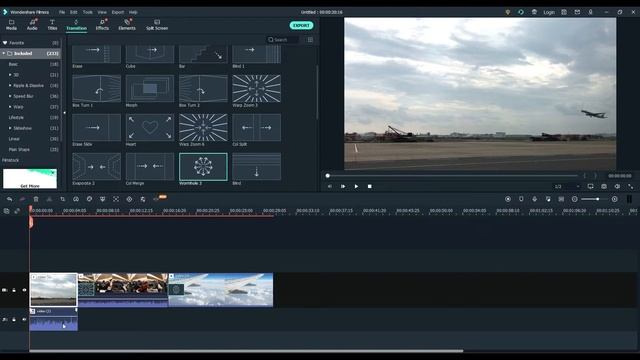Image resolution: width=640 pixels, height=360 pixels.
Task: Expand the 3D transitions category
Action: (x=10, y=75)
